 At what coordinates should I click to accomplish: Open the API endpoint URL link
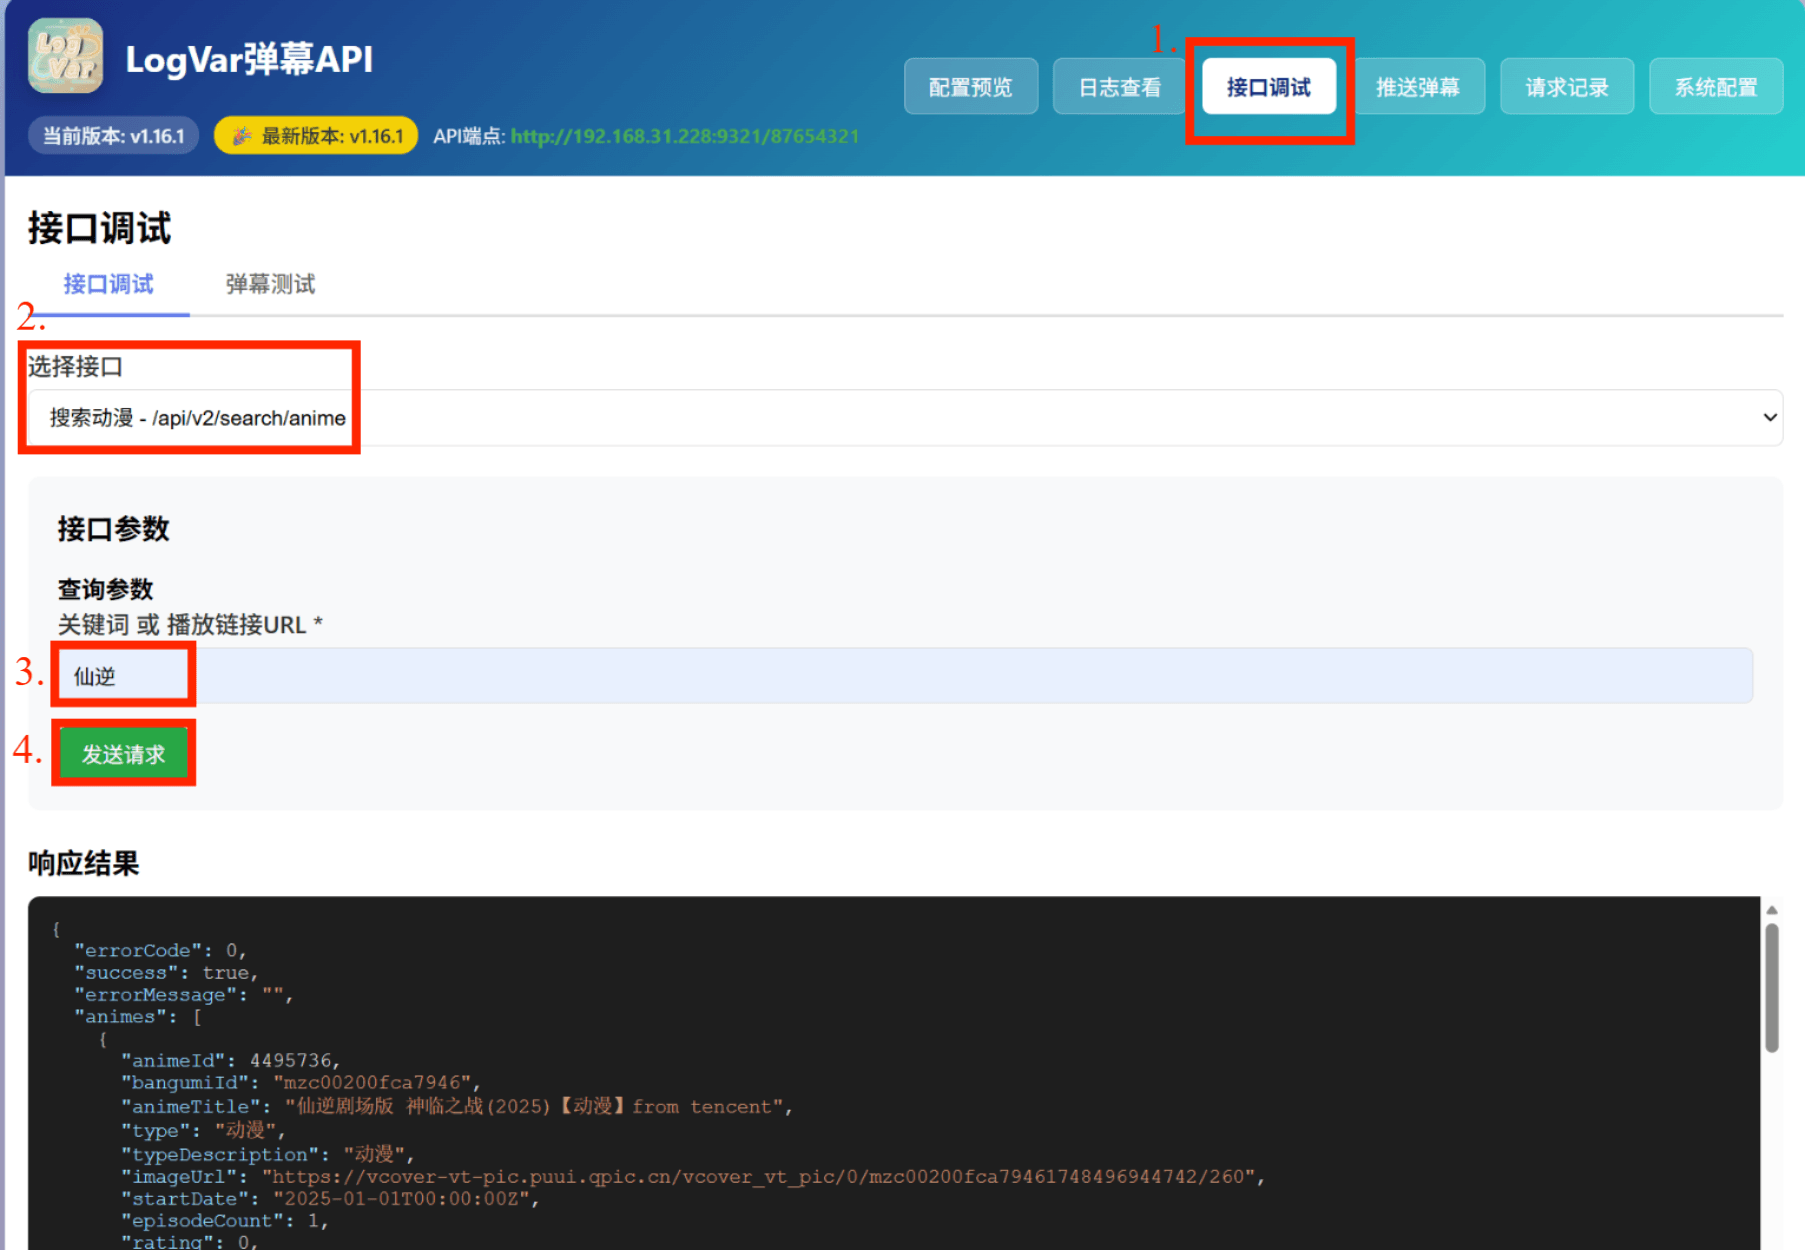[685, 135]
